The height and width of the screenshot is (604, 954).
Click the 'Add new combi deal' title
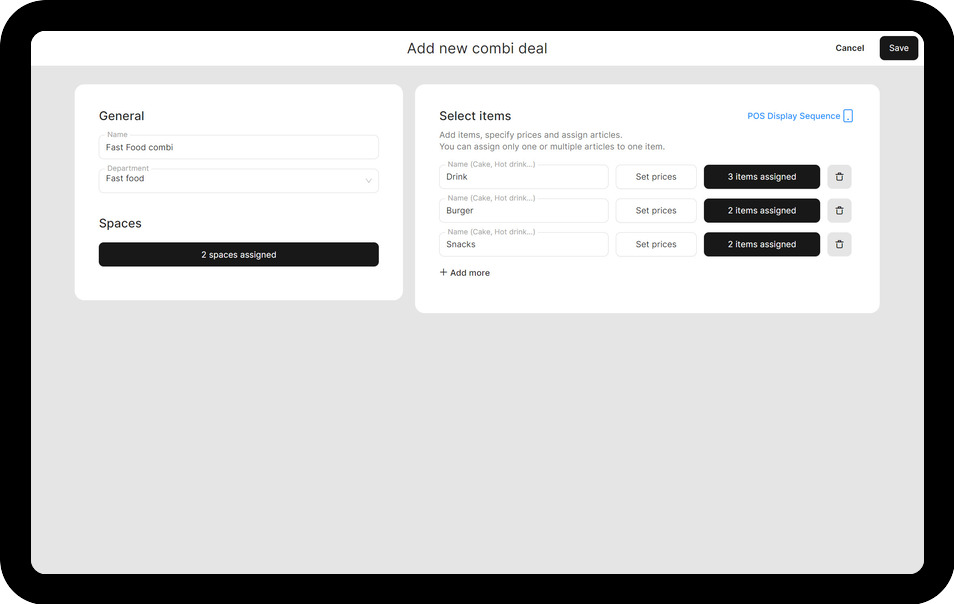click(477, 48)
